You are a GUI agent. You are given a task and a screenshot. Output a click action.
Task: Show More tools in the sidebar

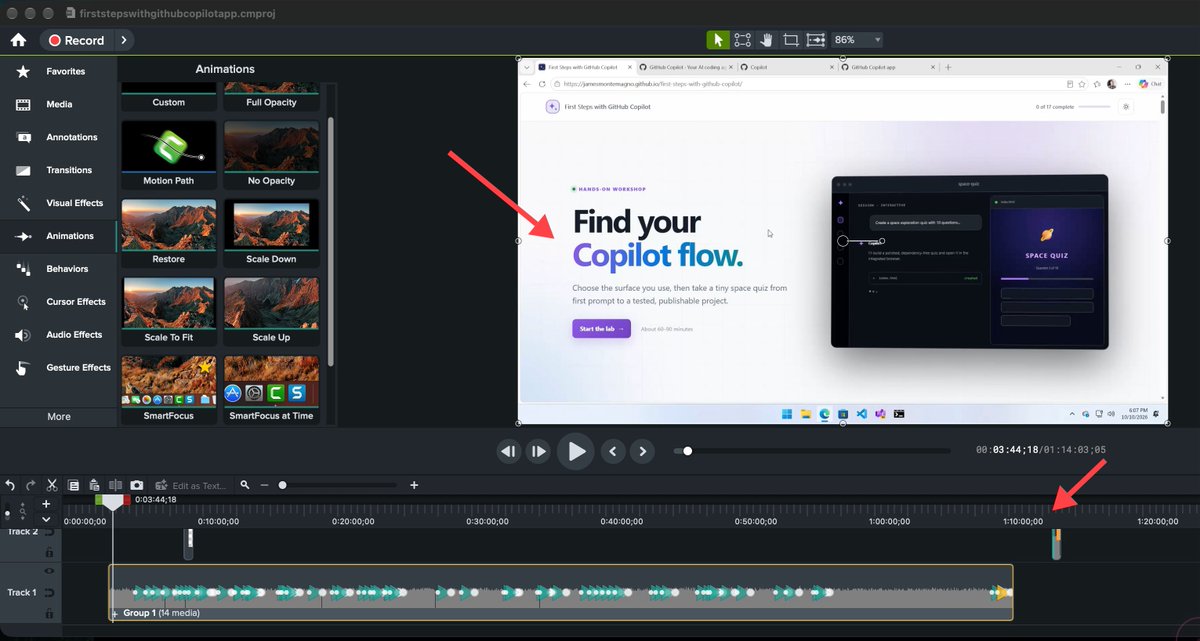click(59, 416)
